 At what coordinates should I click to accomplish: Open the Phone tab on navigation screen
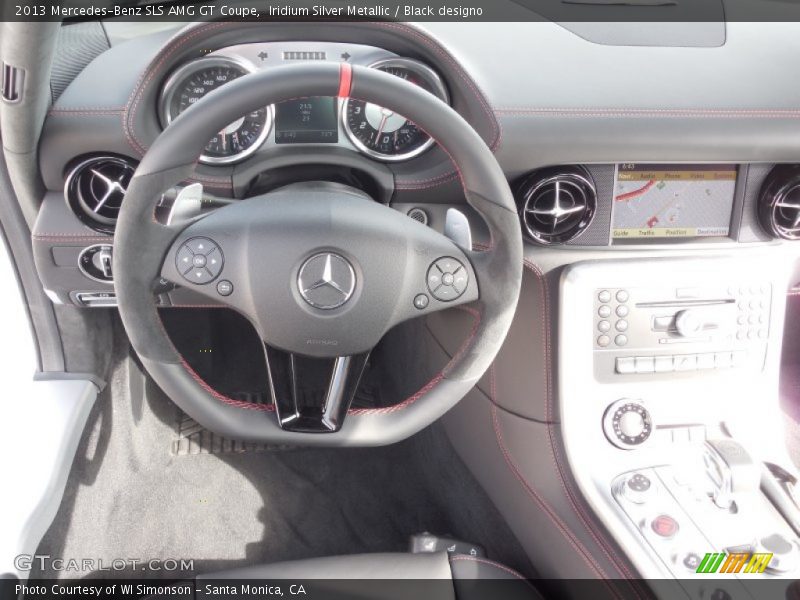[672, 176]
